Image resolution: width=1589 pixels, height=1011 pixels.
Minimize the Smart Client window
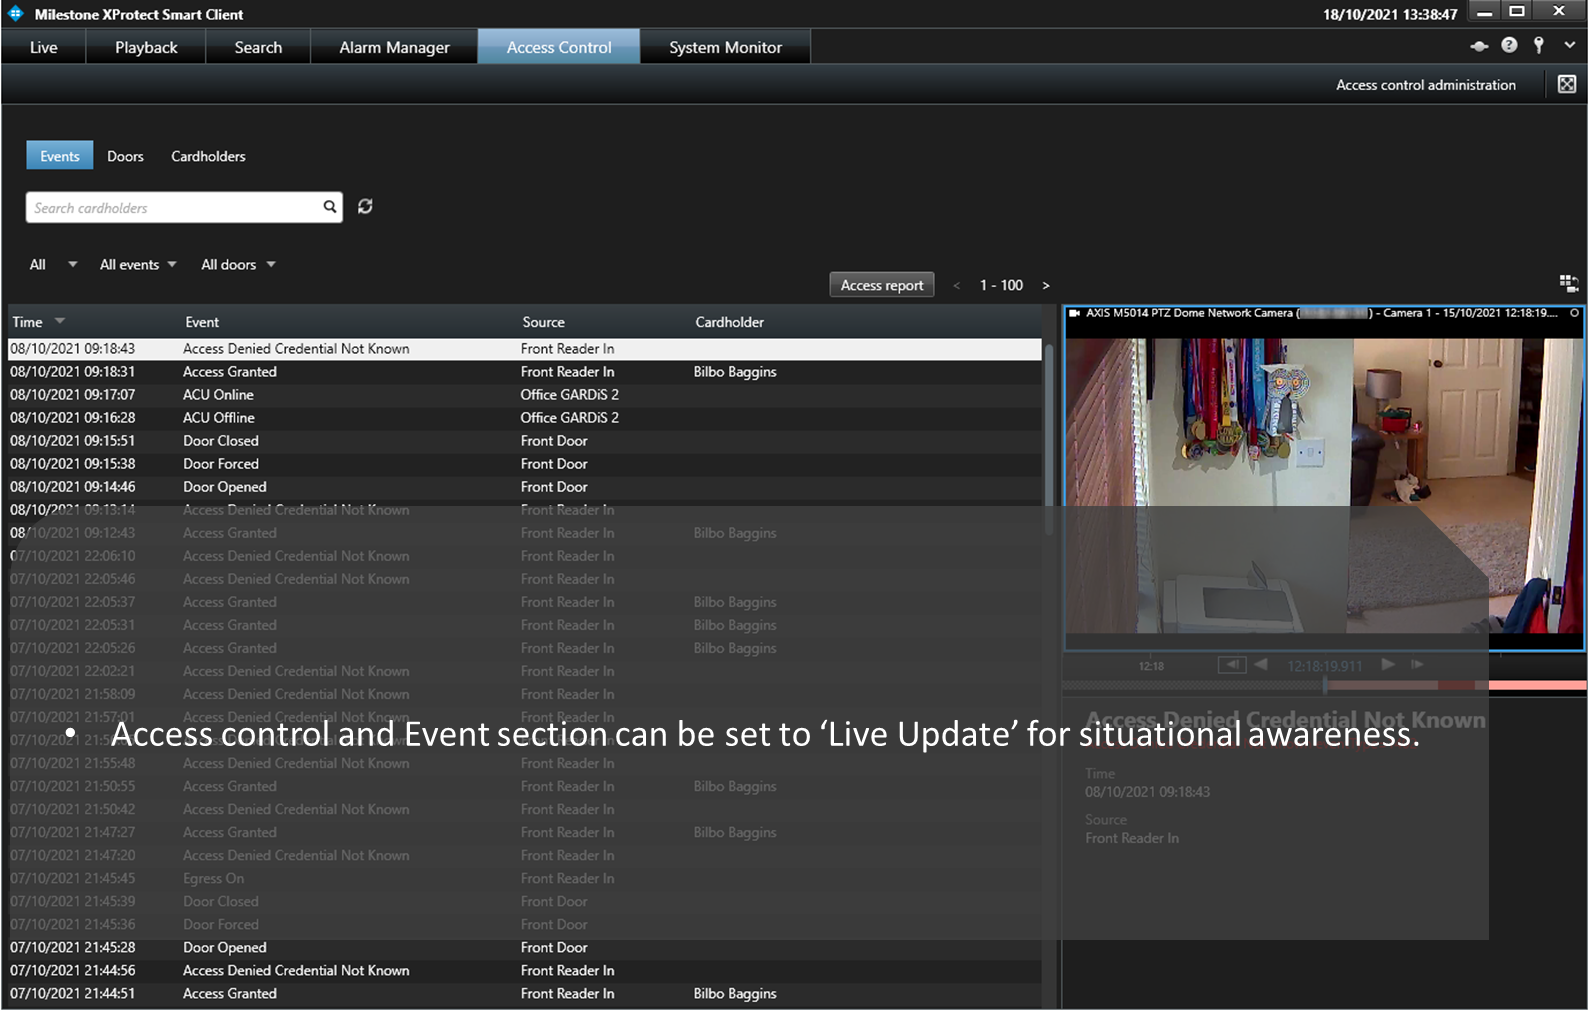click(x=1485, y=12)
